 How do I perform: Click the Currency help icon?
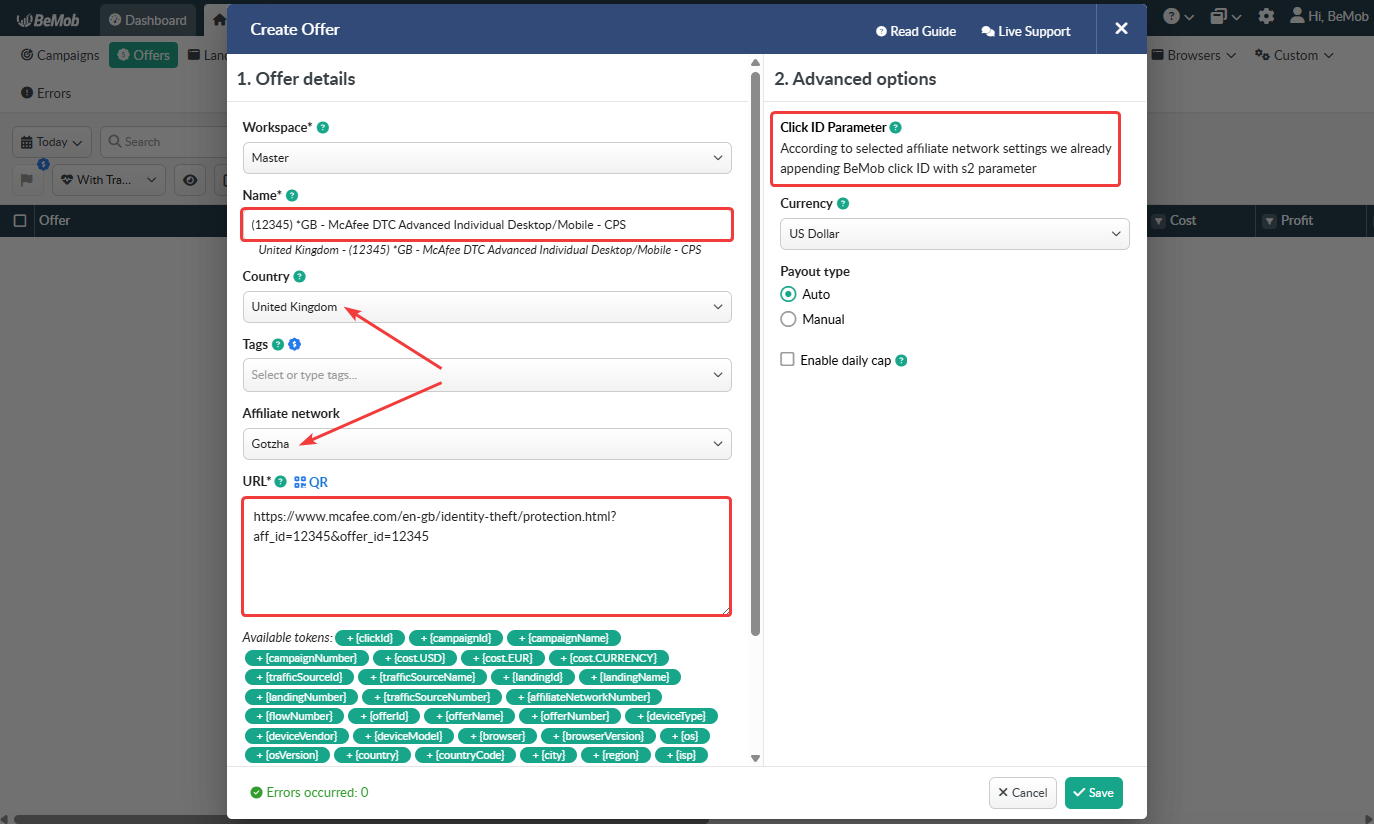pos(843,203)
